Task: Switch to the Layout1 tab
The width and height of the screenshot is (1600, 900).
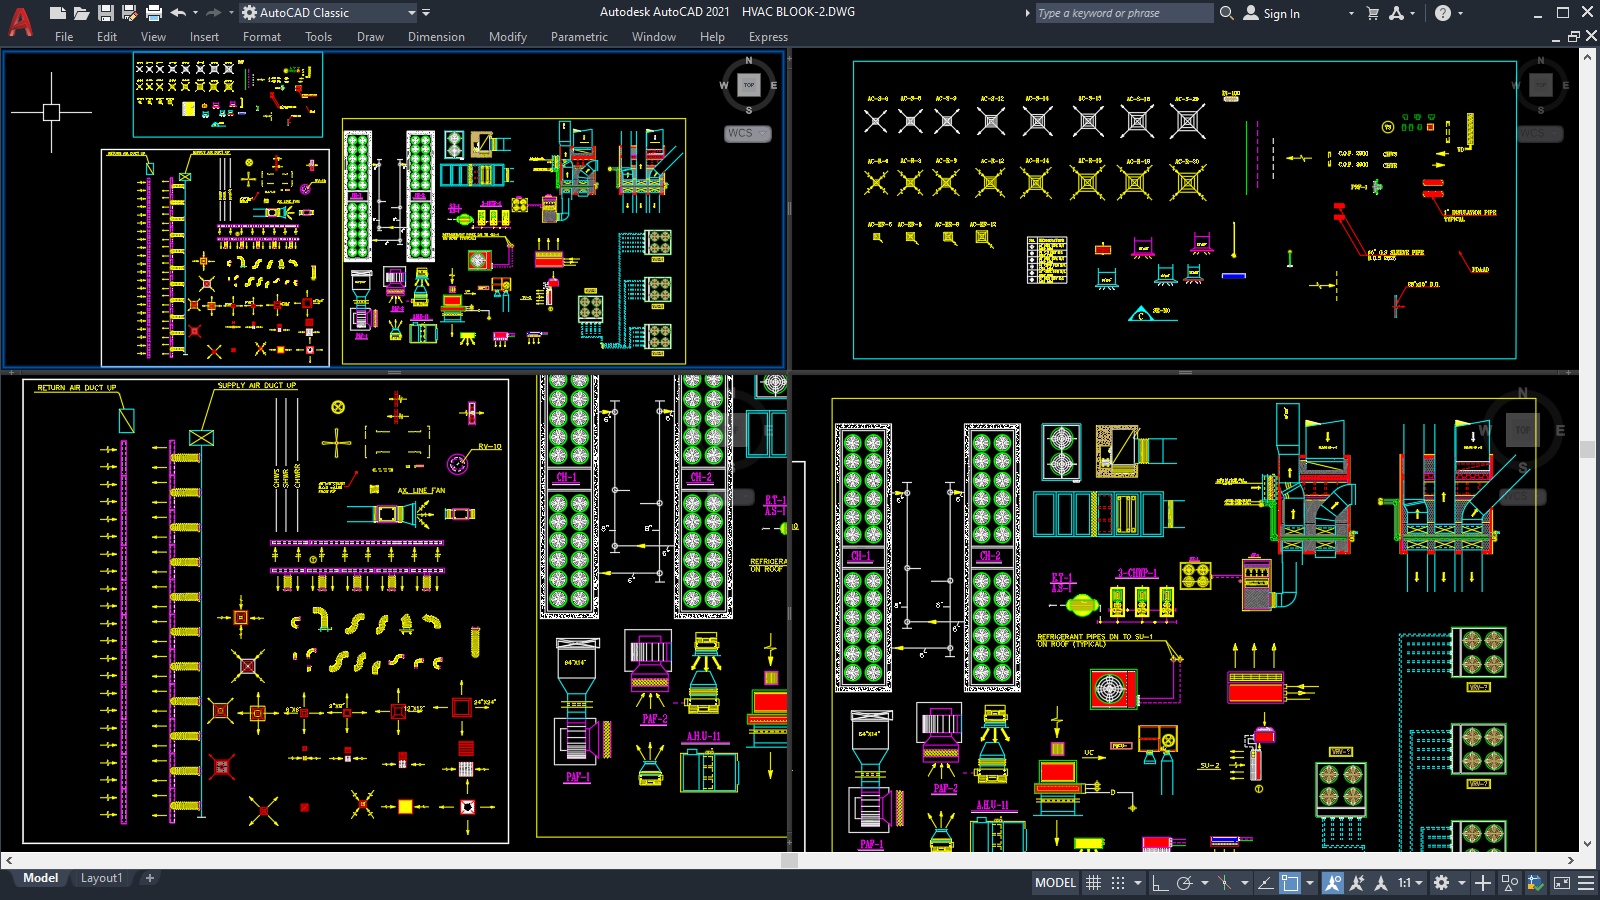Action: pyautogui.click(x=101, y=877)
